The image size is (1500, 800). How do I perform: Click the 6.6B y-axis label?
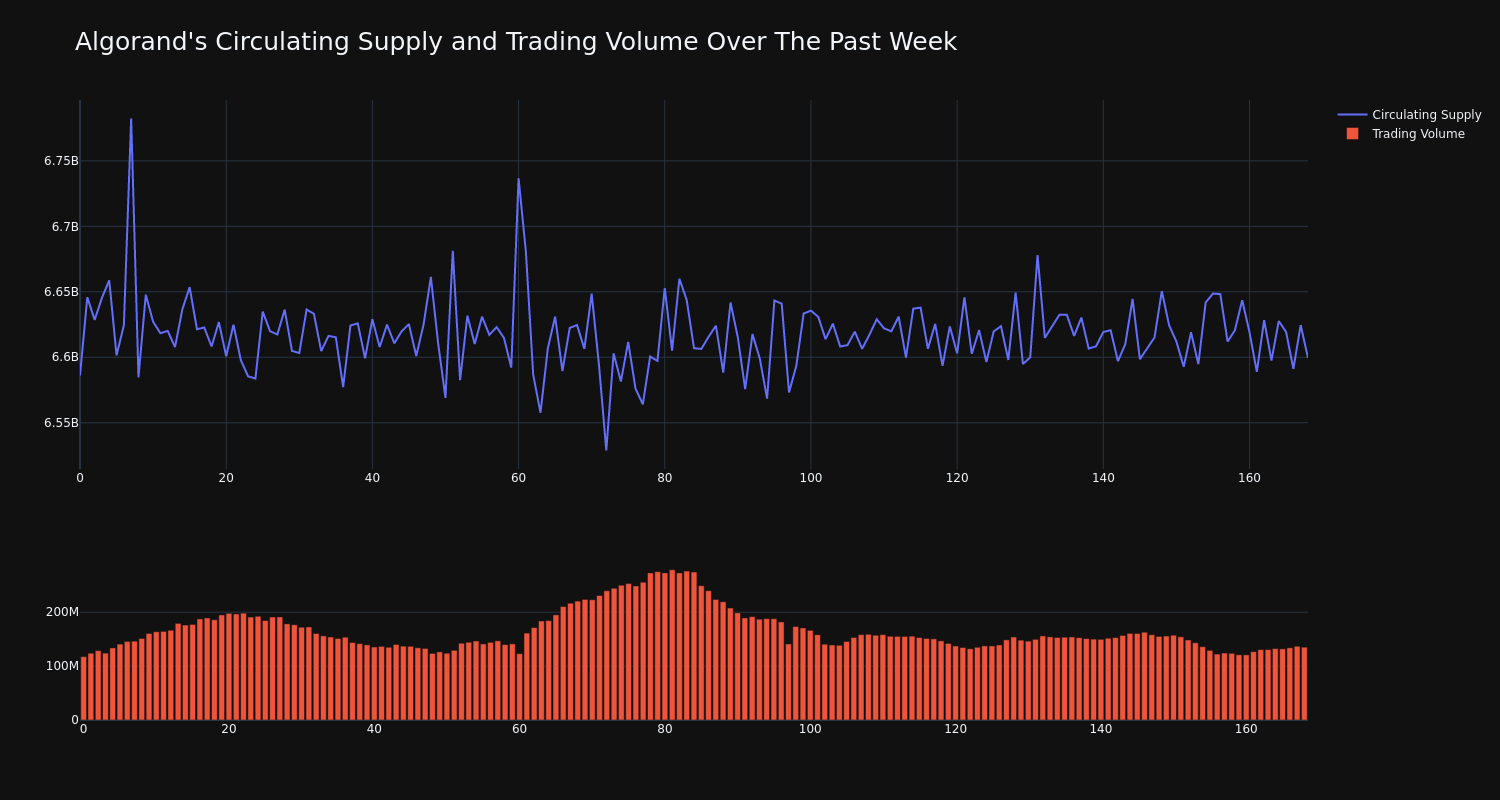[65, 357]
